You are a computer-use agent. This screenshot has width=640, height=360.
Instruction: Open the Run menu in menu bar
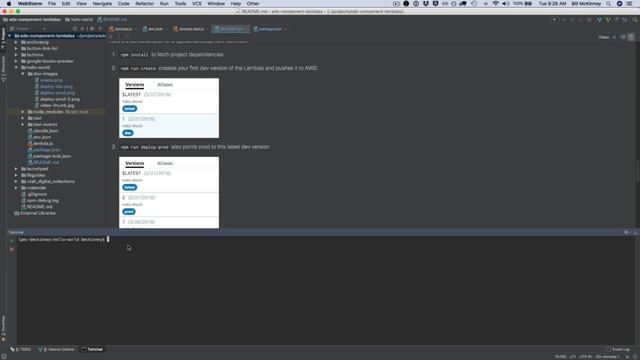(164, 4)
